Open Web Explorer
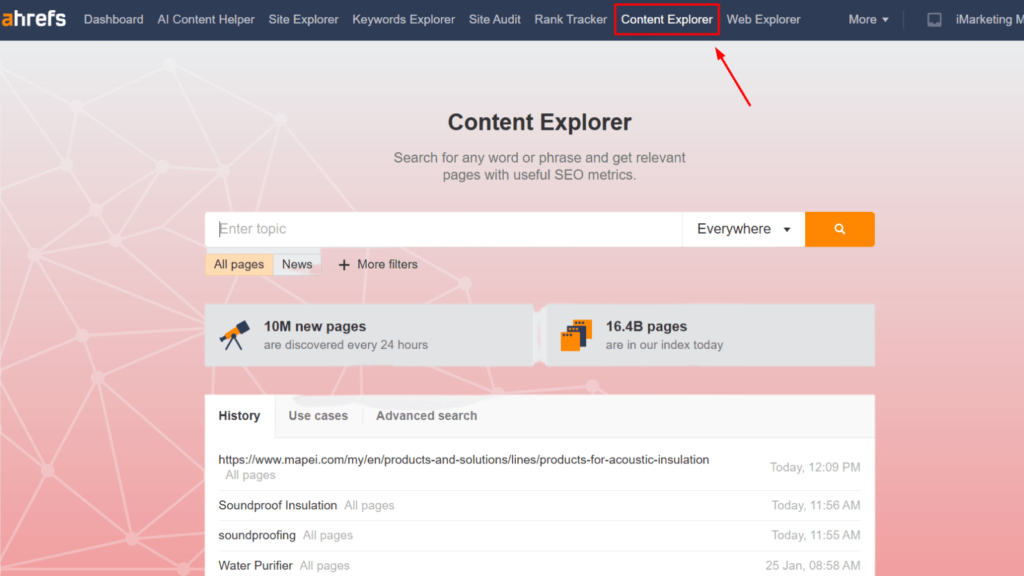The image size is (1024, 576). [763, 20]
